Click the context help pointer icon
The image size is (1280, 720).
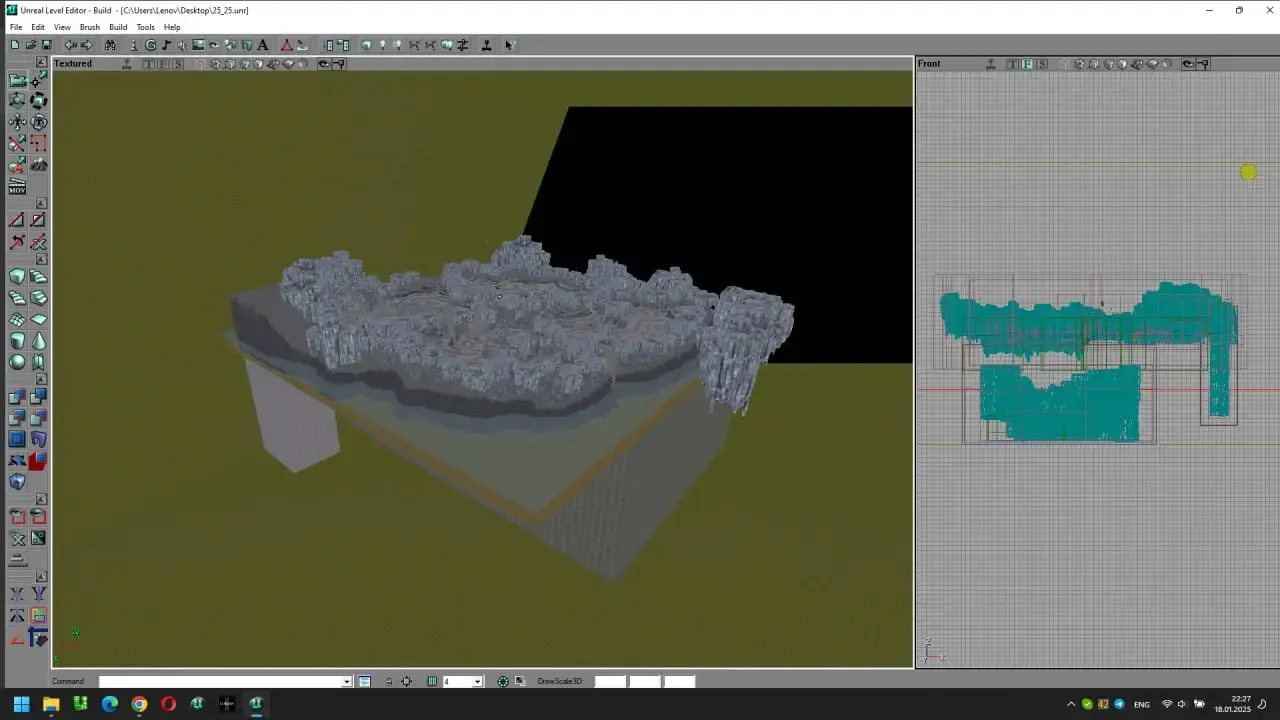[509, 45]
